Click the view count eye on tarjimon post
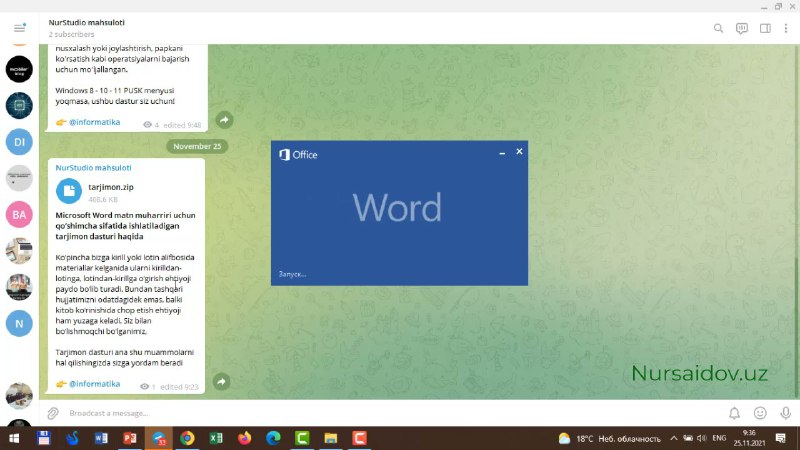 tap(145, 387)
